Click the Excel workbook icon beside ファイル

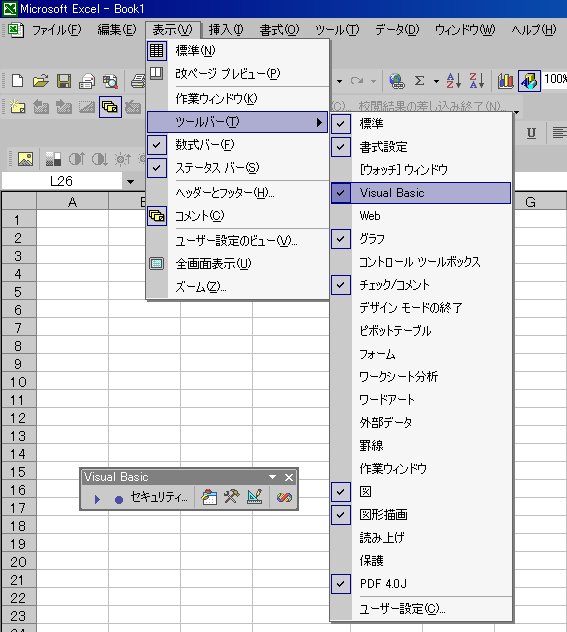click(16, 30)
